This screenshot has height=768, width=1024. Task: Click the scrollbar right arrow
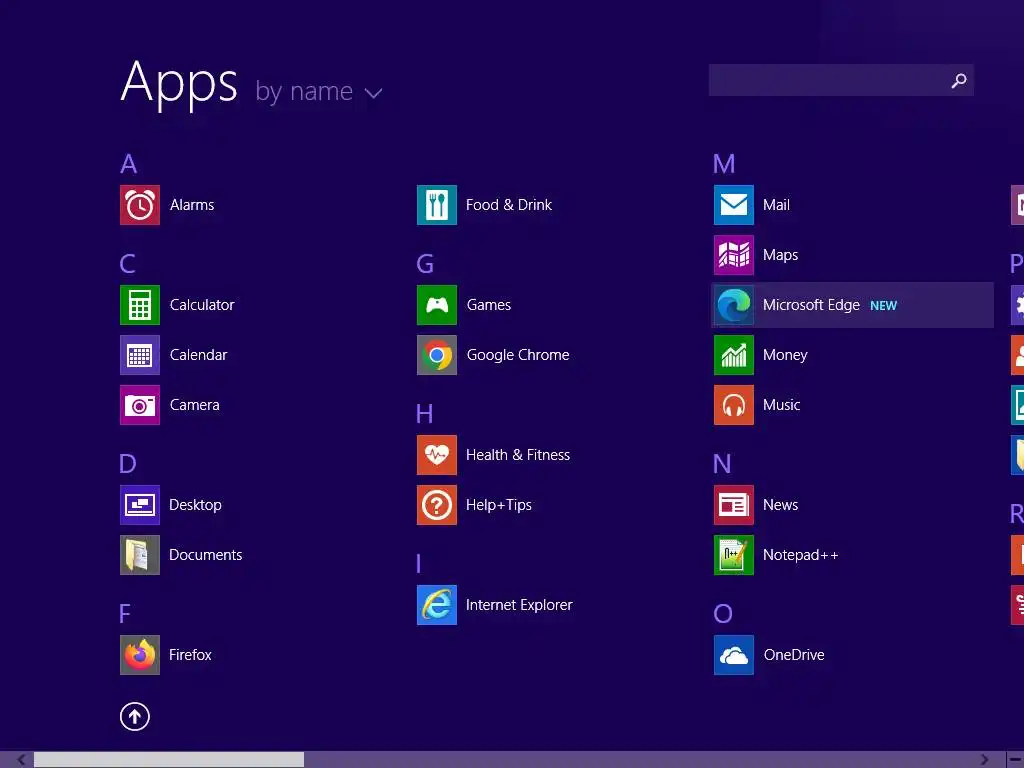985,760
